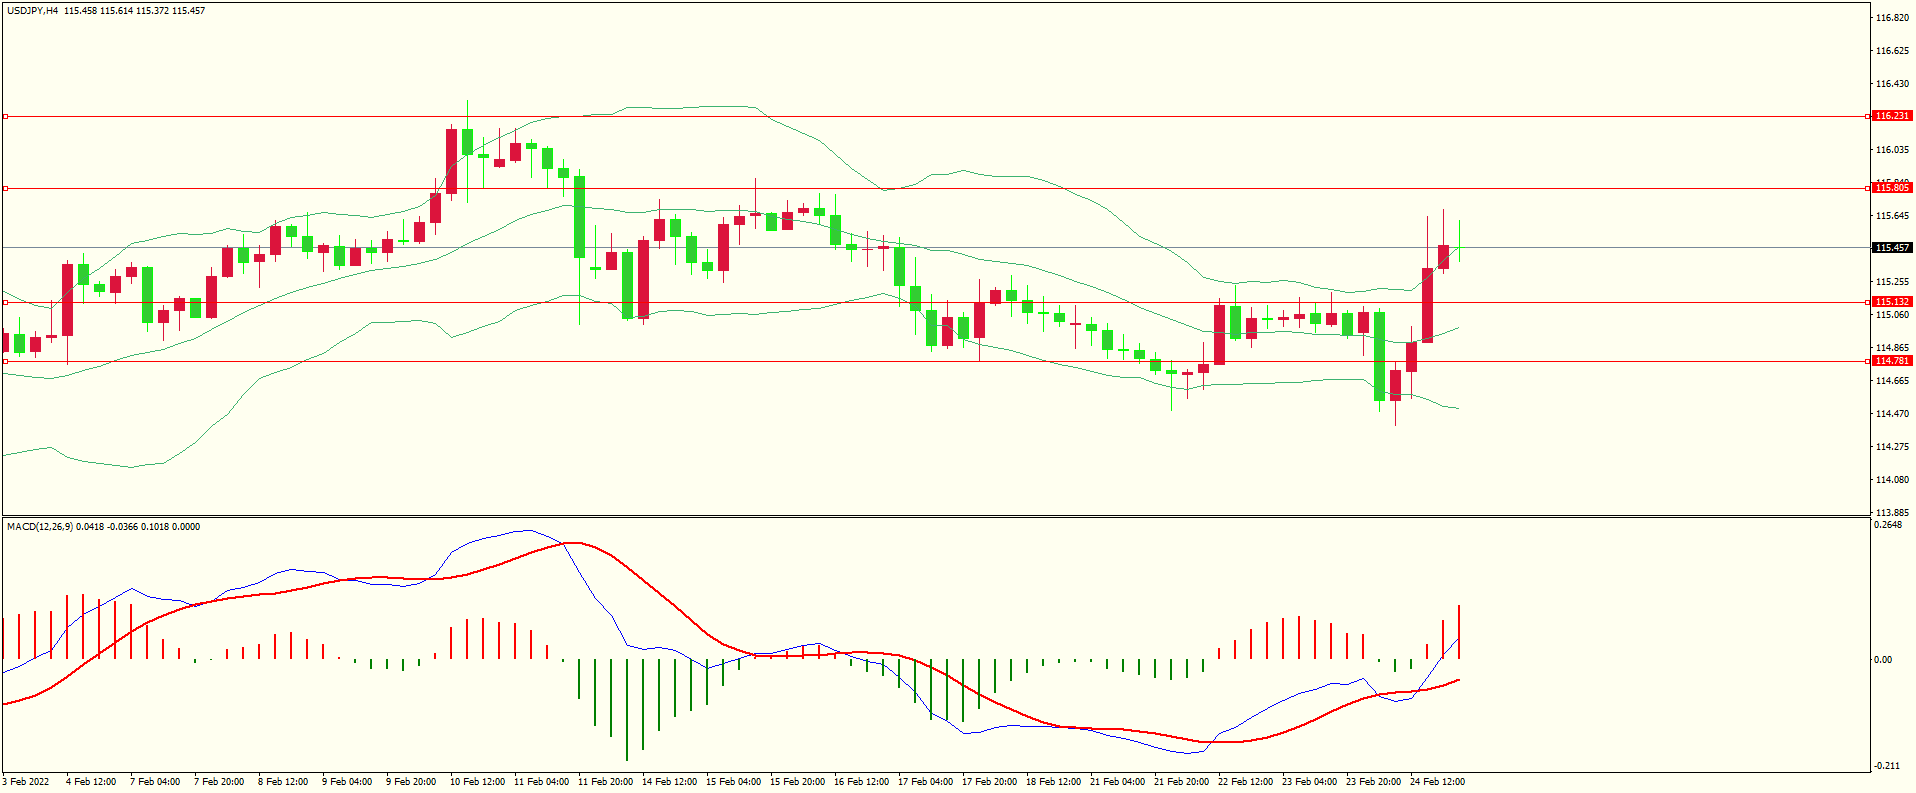Select the black current price tag 115.457

tap(1892, 248)
